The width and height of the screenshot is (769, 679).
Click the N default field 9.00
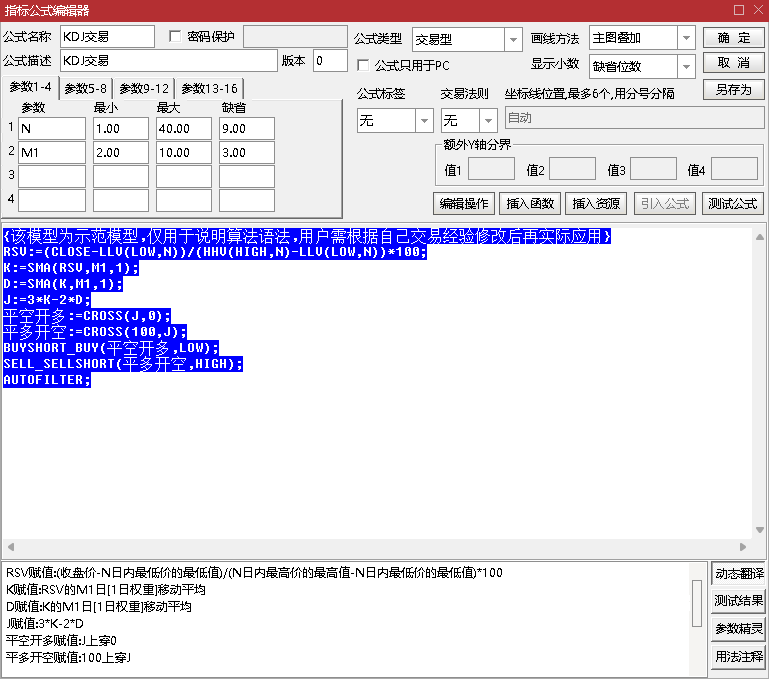point(247,129)
